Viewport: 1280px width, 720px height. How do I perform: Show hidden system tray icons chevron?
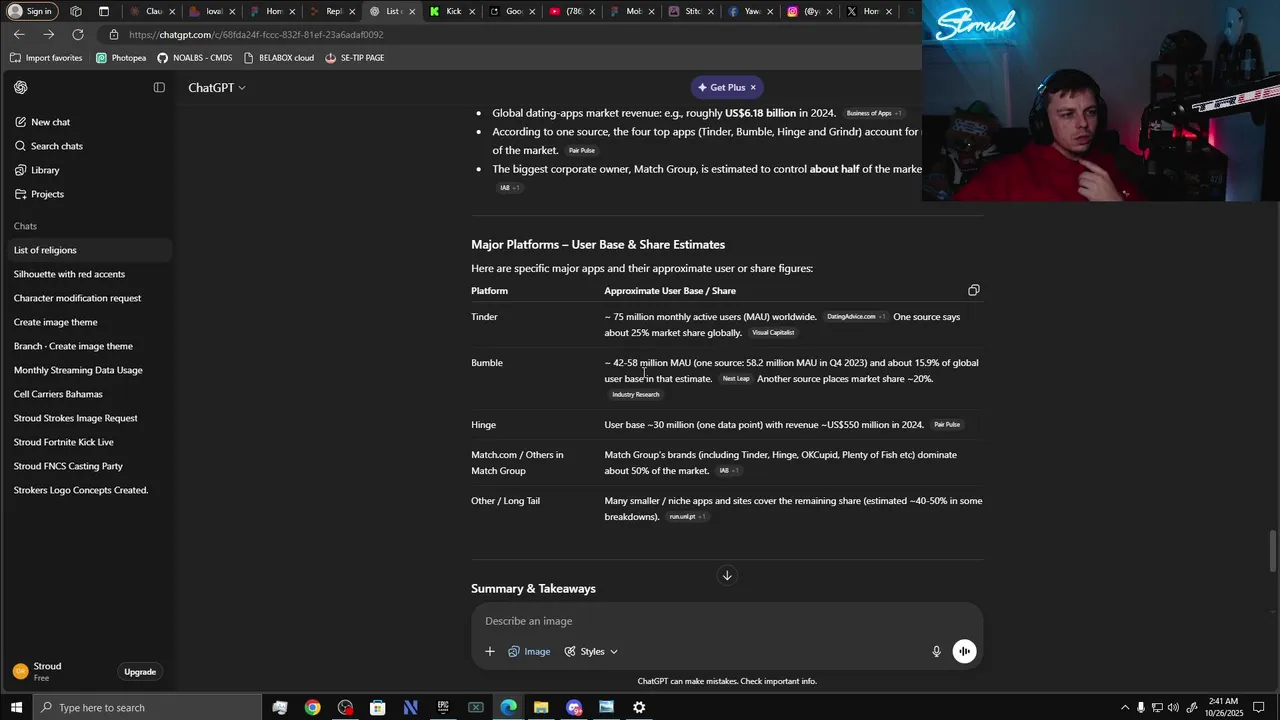coord(1124,708)
